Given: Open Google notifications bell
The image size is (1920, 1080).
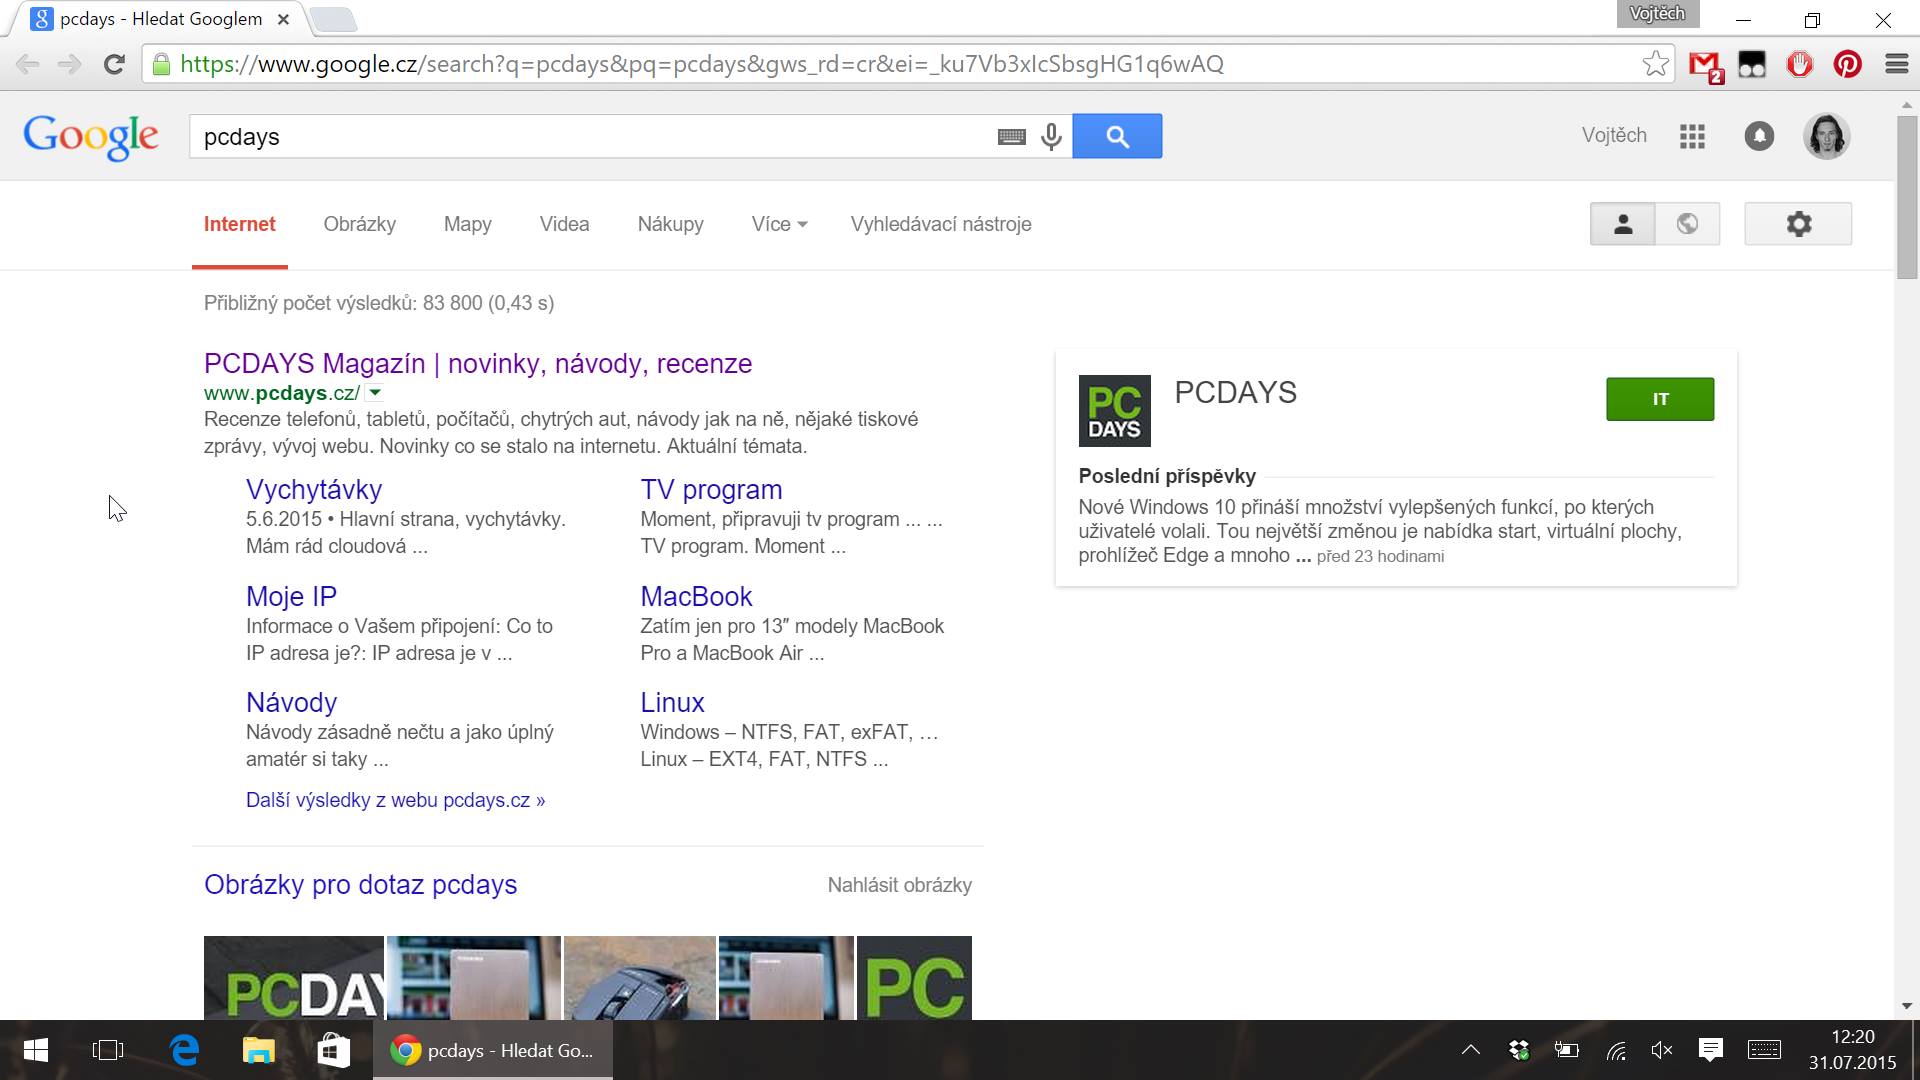Looking at the screenshot, I should click(x=1759, y=136).
